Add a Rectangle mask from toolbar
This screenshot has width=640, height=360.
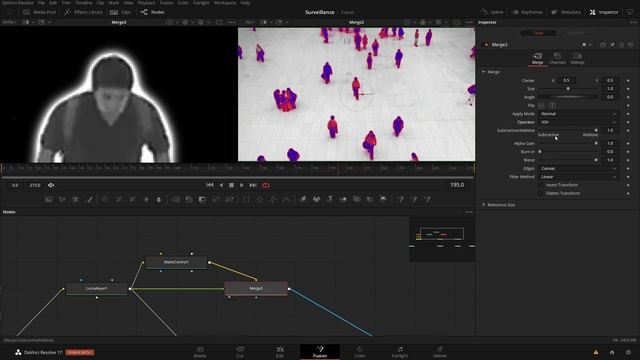point(246,199)
